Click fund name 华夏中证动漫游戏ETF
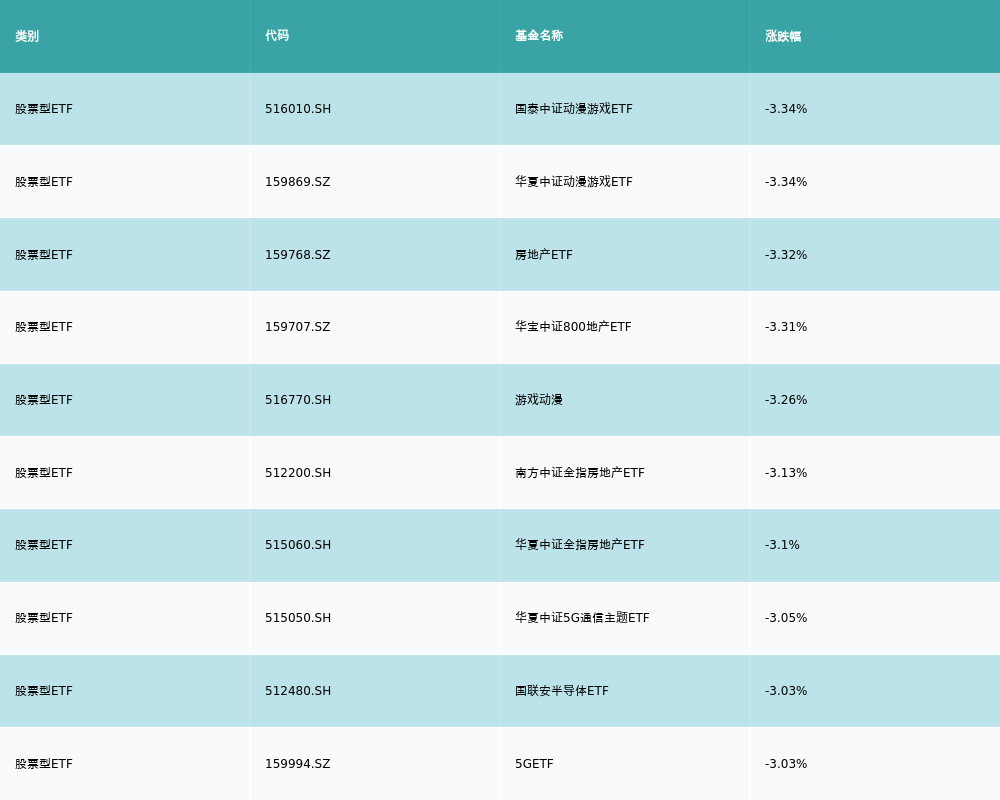This screenshot has width=1000, height=800. pyautogui.click(x=574, y=182)
